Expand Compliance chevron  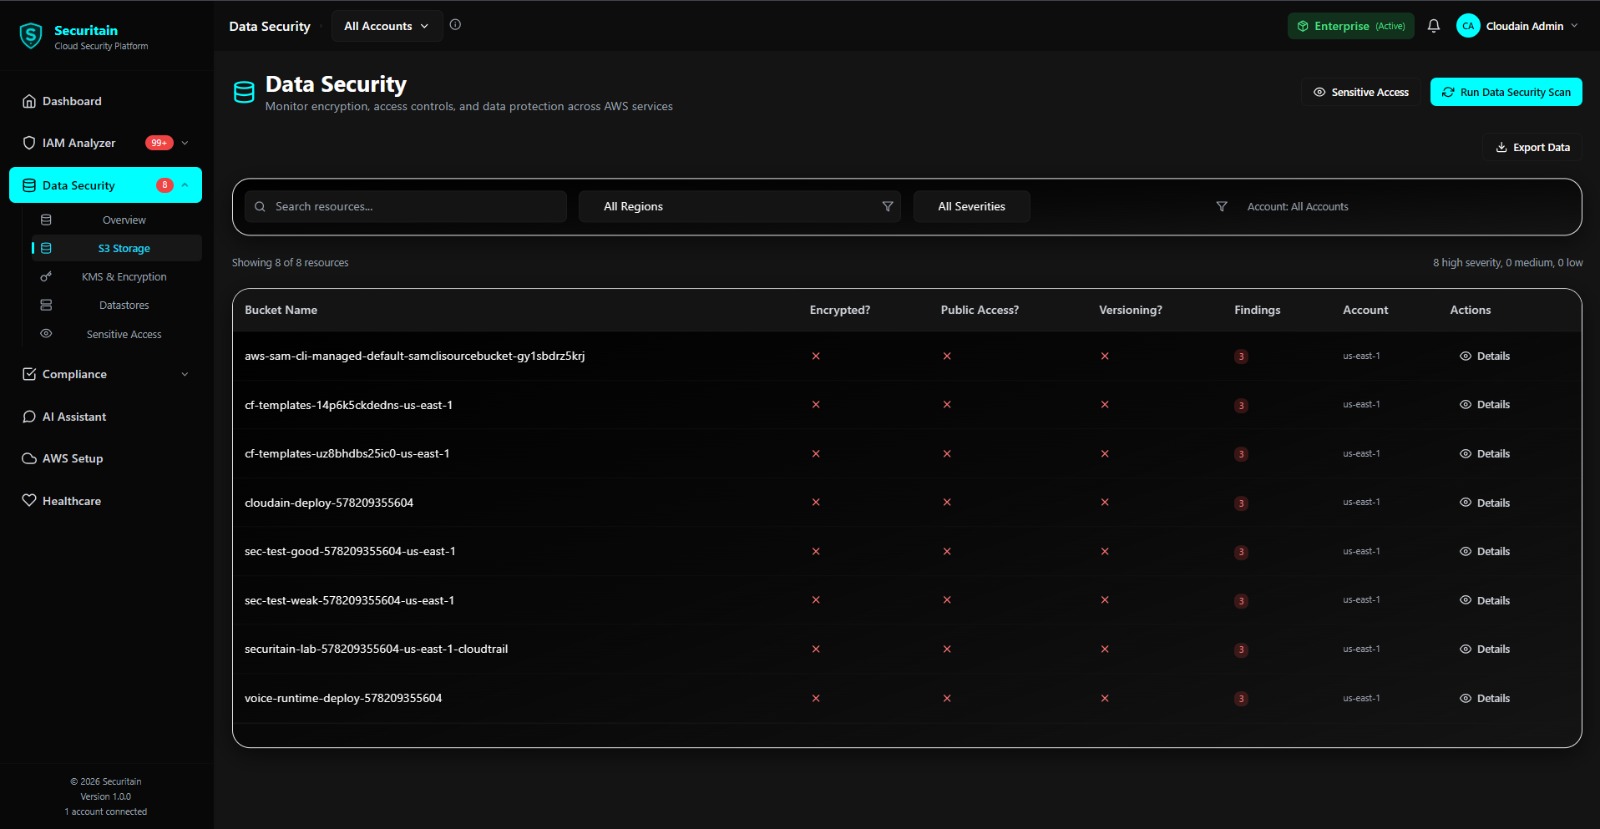[185, 374]
